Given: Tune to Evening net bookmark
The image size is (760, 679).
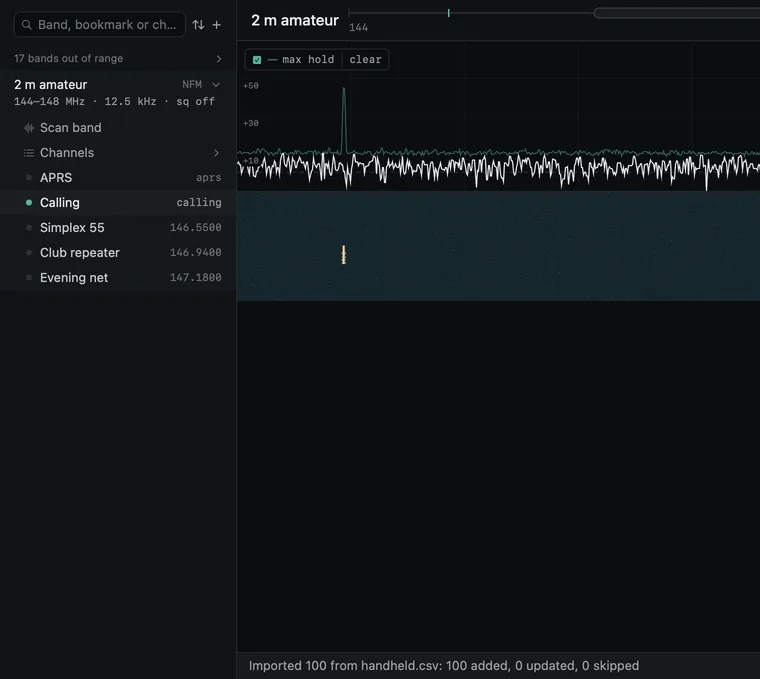Looking at the screenshot, I should pos(118,278).
